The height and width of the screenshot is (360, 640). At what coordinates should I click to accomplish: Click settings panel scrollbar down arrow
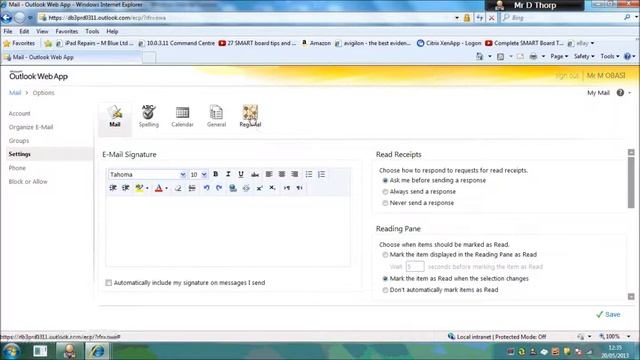(631, 297)
